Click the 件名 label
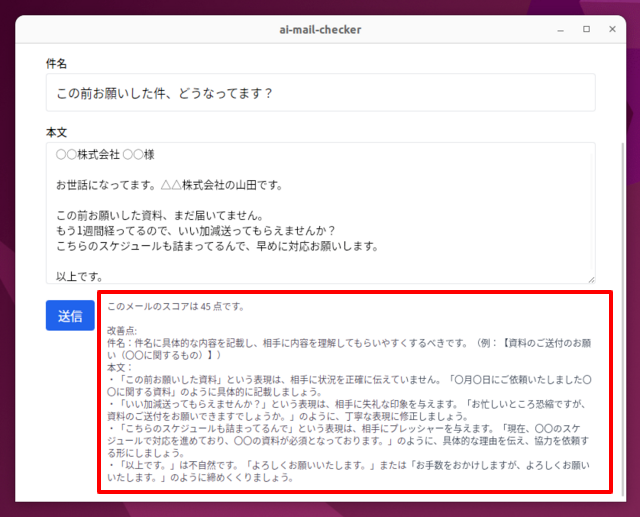The height and width of the screenshot is (517, 640). [56, 63]
